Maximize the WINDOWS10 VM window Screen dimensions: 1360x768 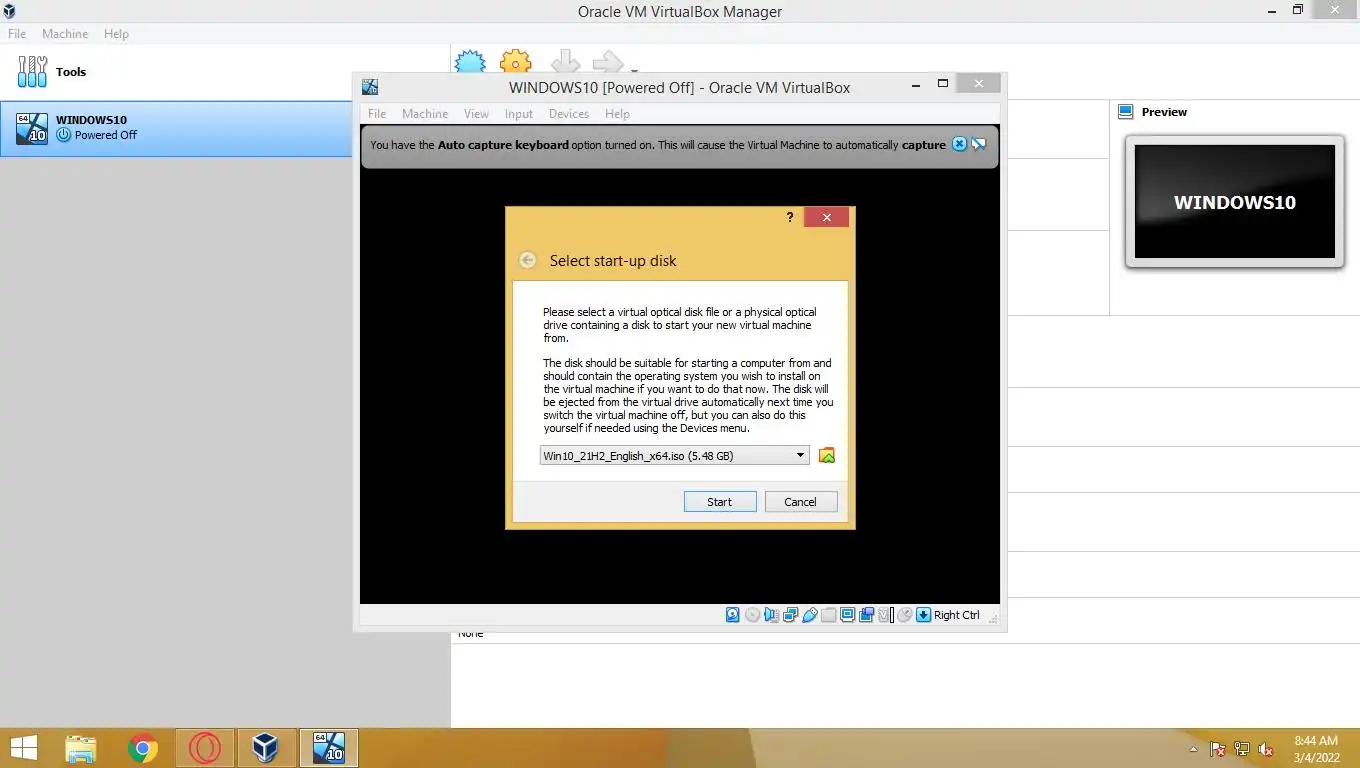pyautogui.click(x=942, y=85)
